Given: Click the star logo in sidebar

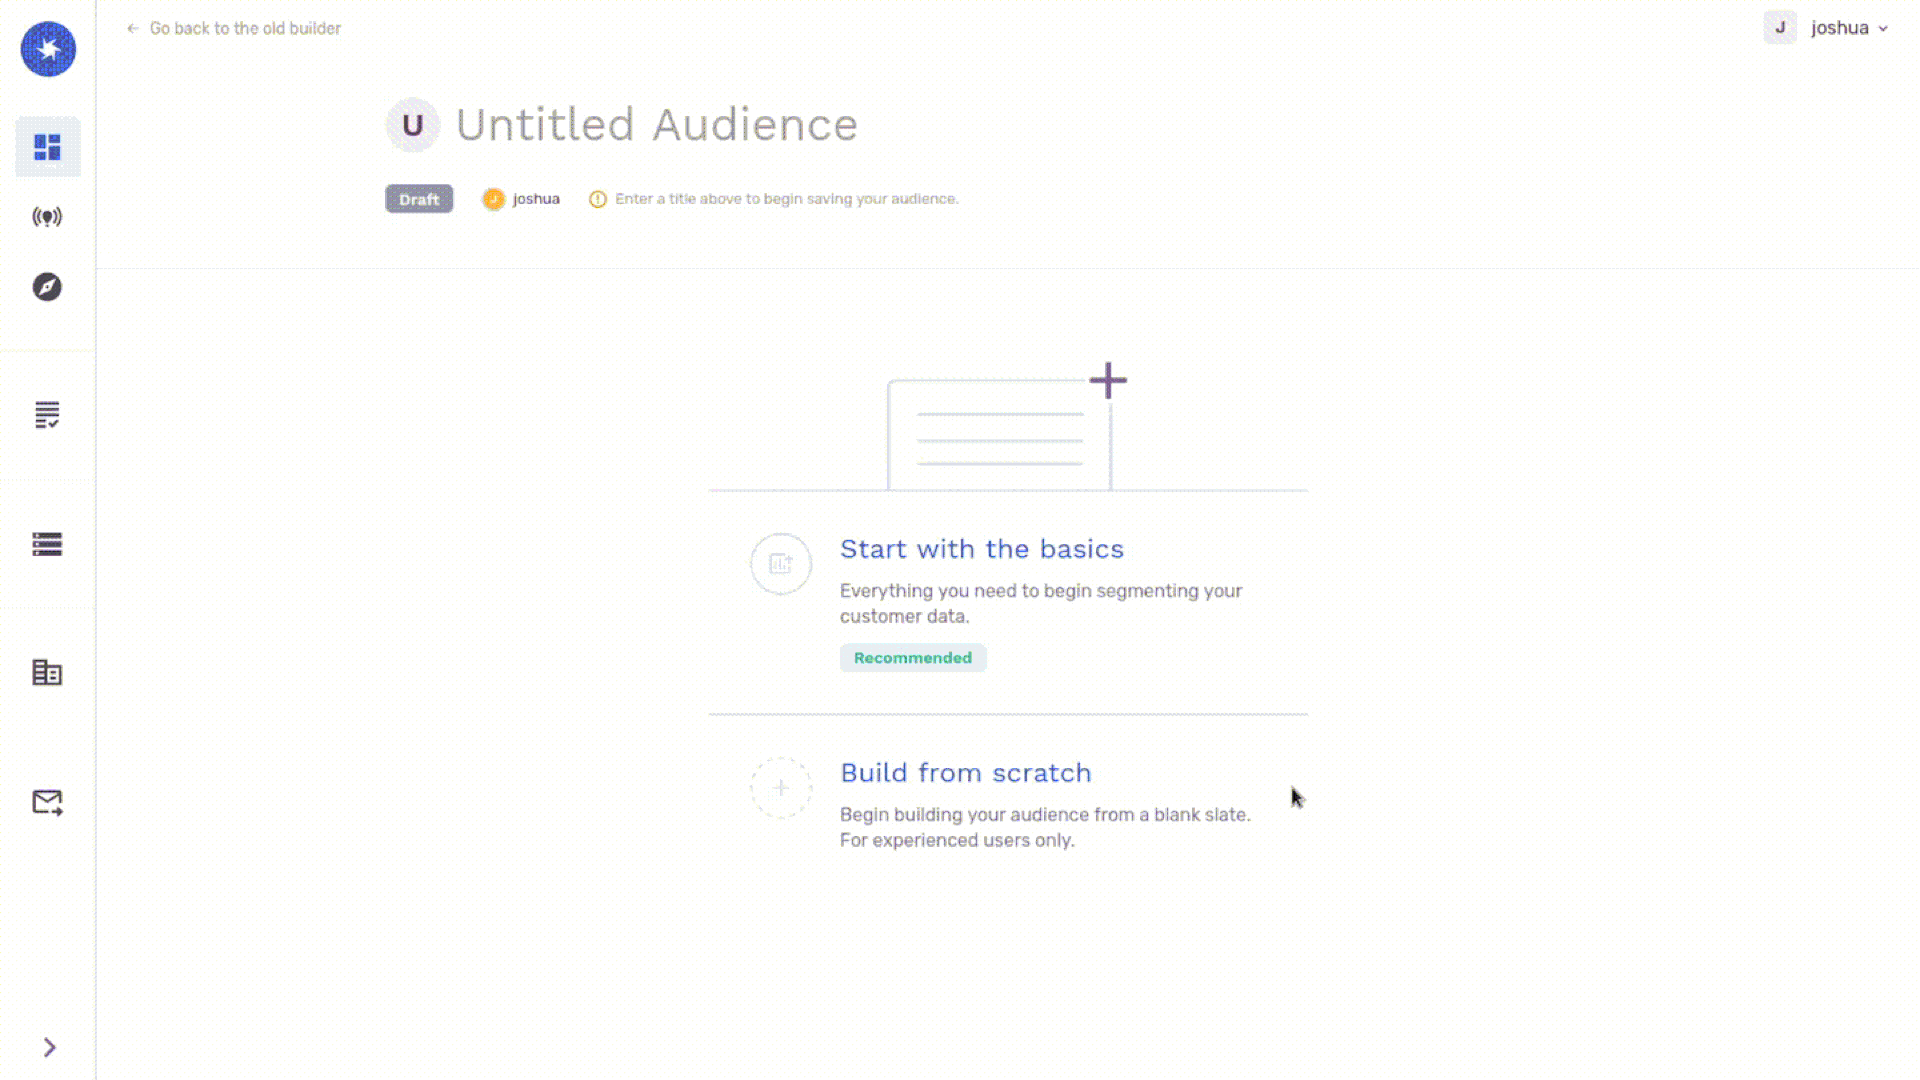Looking at the screenshot, I should [x=48, y=49].
